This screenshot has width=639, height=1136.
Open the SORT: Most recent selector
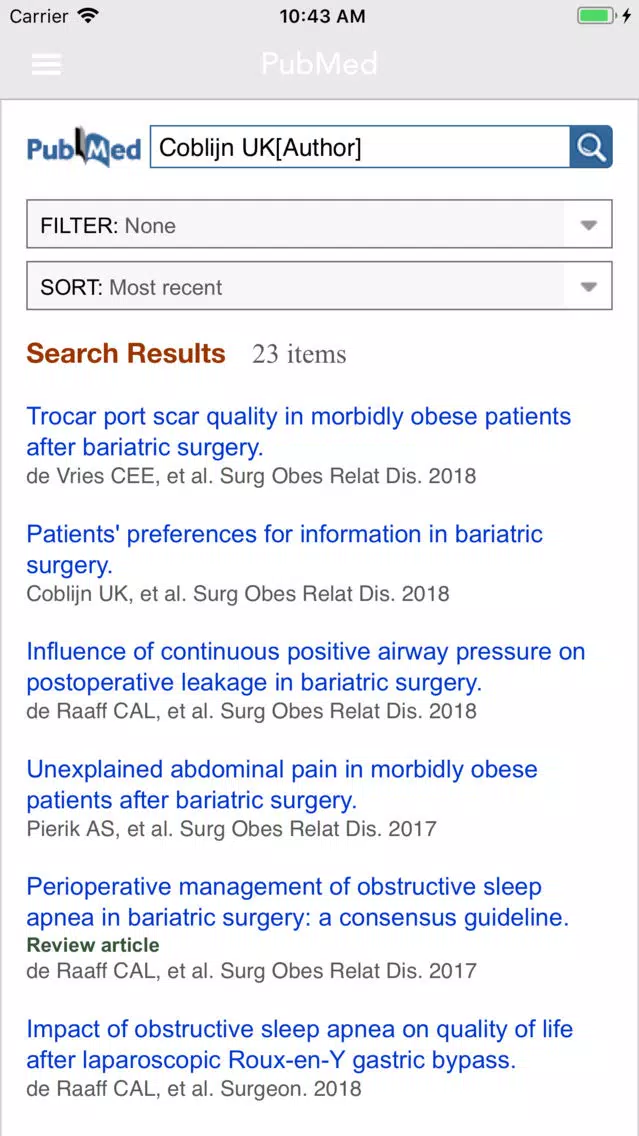[x=320, y=286]
